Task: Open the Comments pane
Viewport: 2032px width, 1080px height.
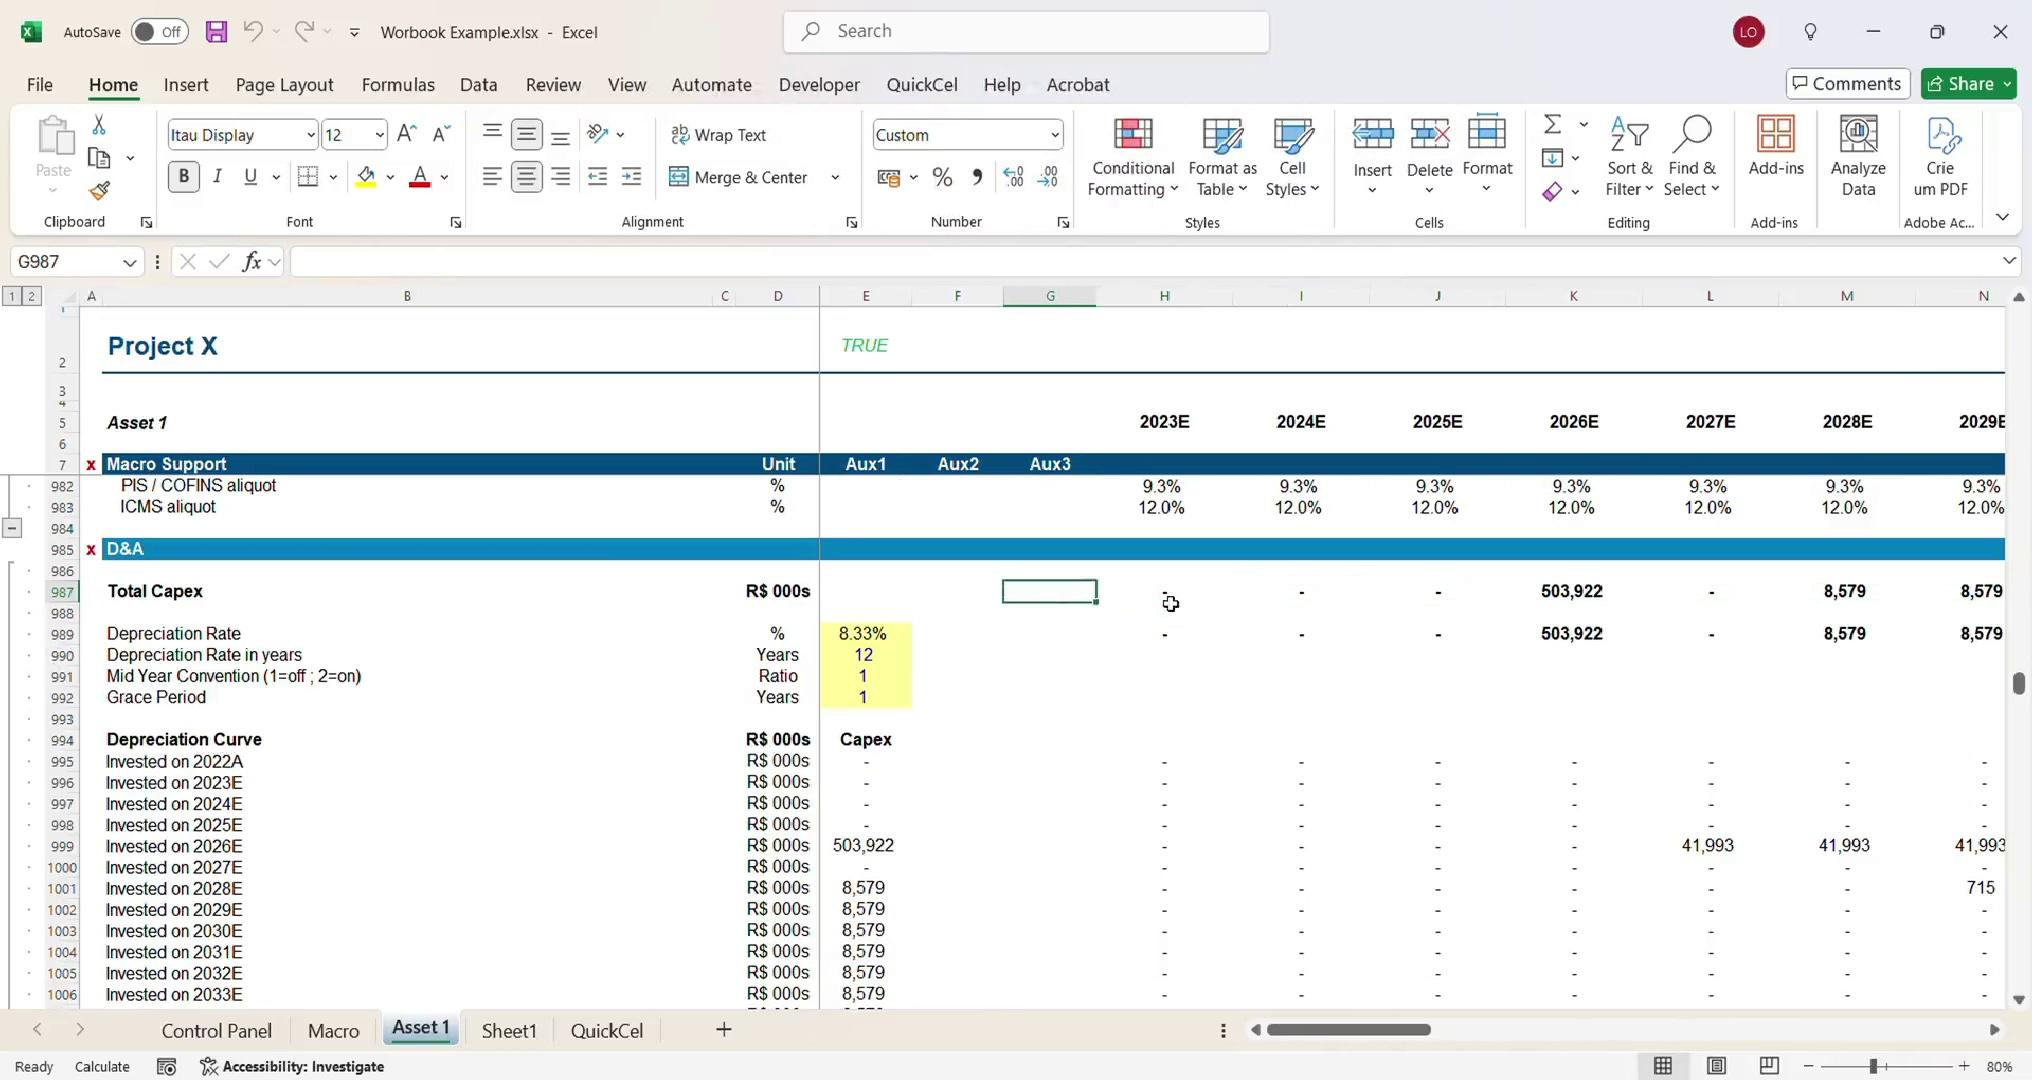Action: (1847, 84)
